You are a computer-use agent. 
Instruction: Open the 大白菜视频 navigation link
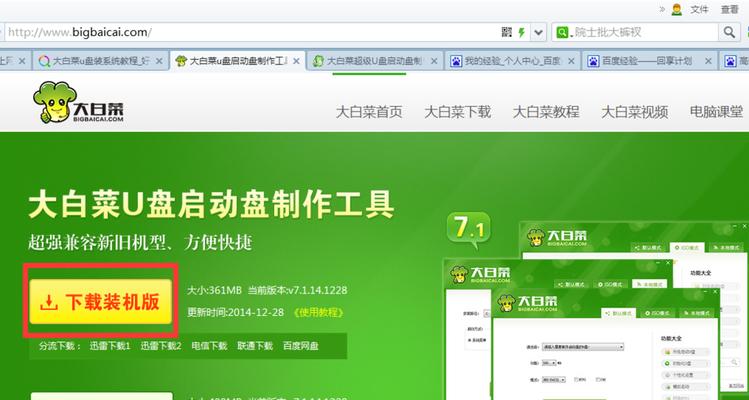[634, 112]
